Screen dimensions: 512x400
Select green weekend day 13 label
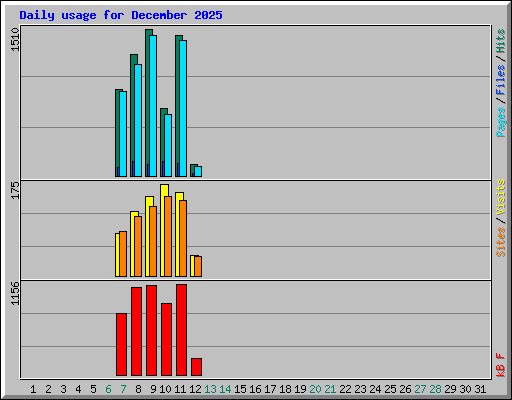coord(210,389)
